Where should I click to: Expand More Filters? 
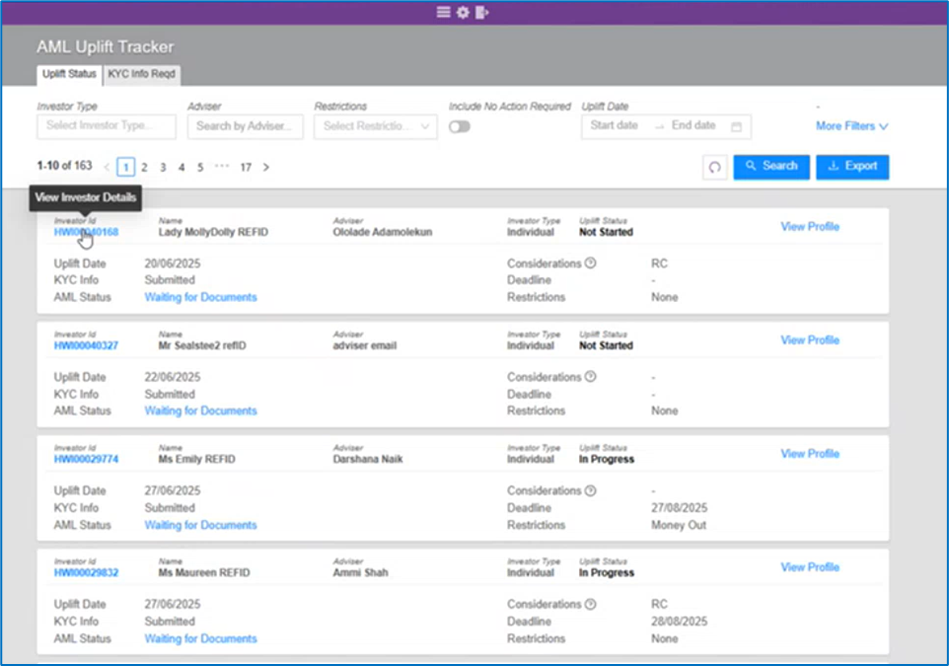point(851,126)
